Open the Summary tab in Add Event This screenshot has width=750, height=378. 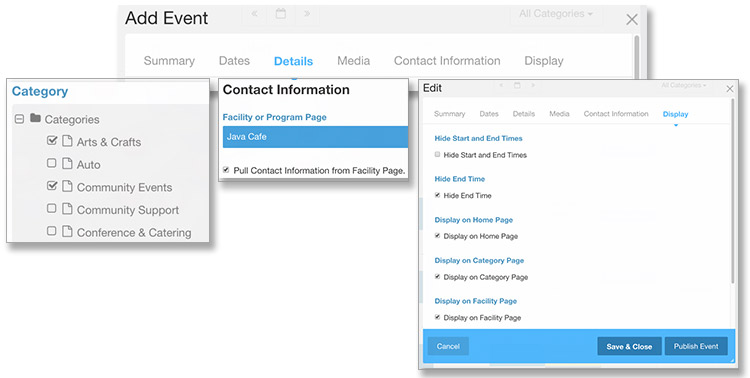click(169, 61)
